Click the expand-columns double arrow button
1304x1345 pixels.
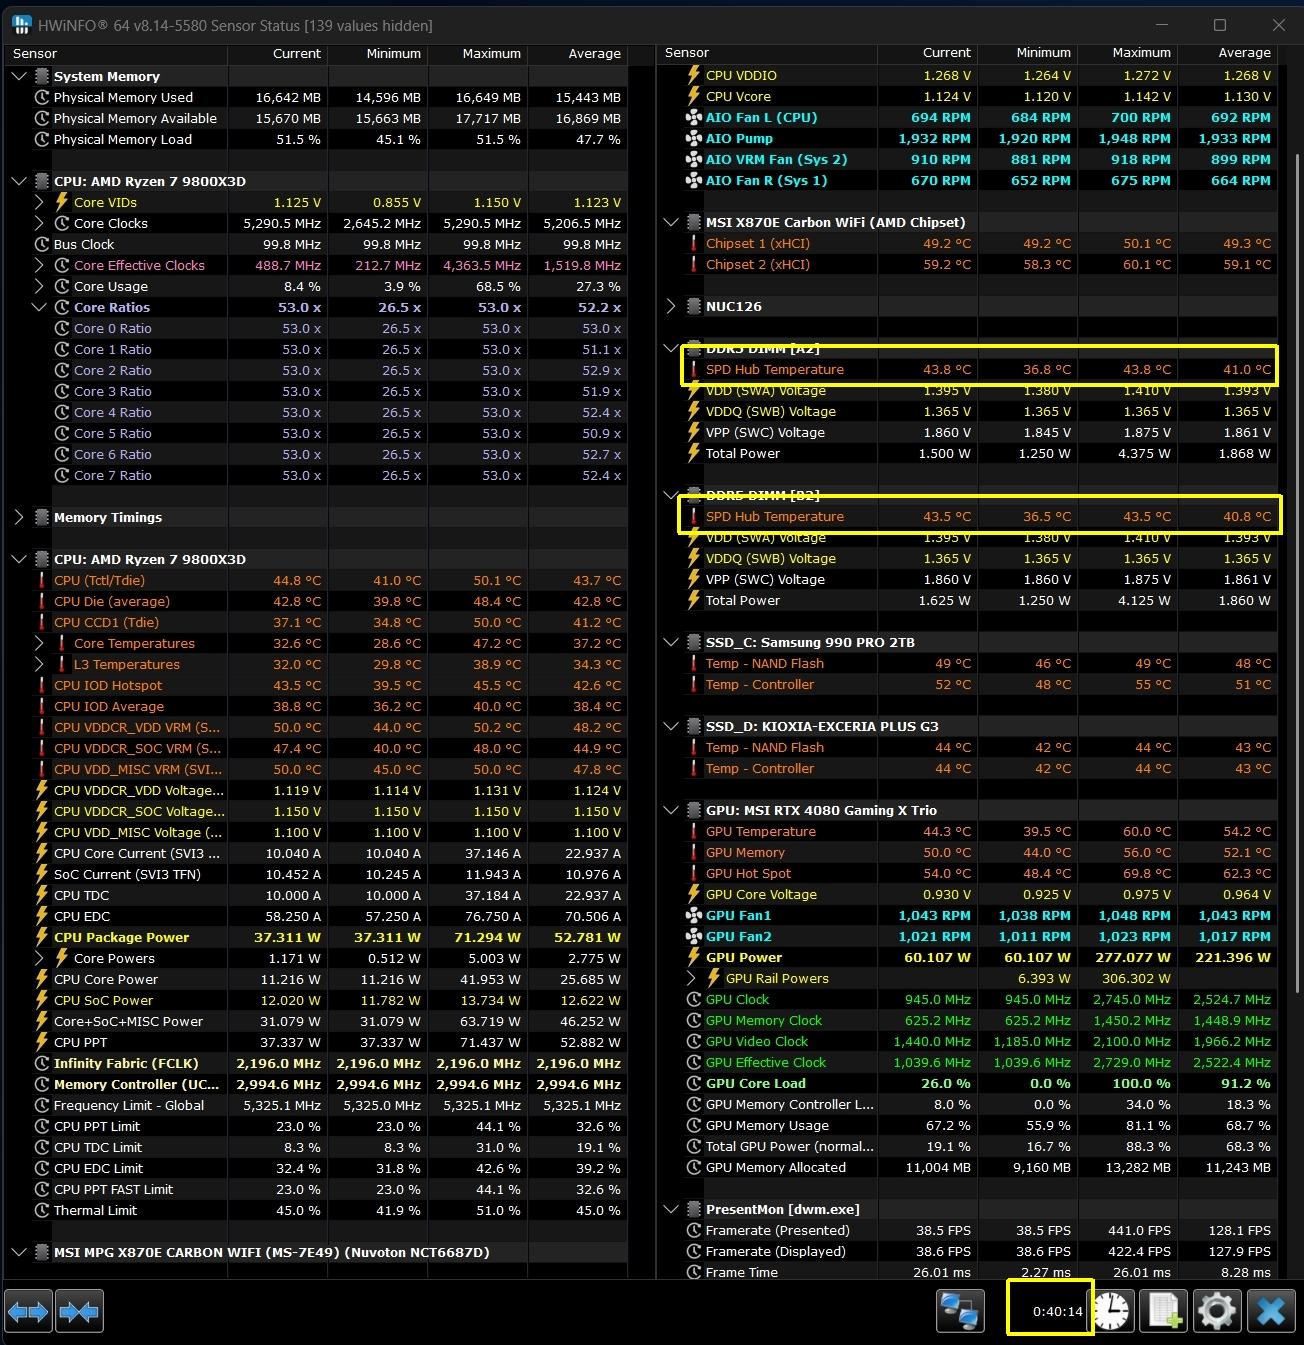(x=28, y=1311)
